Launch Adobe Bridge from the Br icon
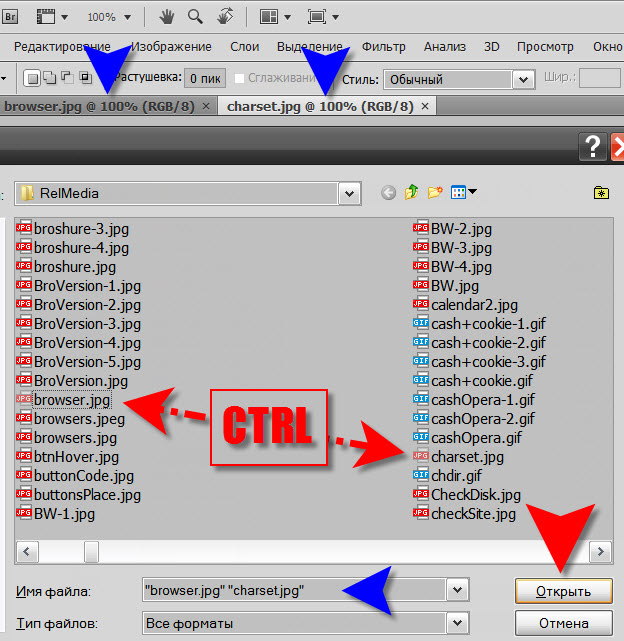Image resolution: width=624 pixels, height=641 pixels. [10, 17]
